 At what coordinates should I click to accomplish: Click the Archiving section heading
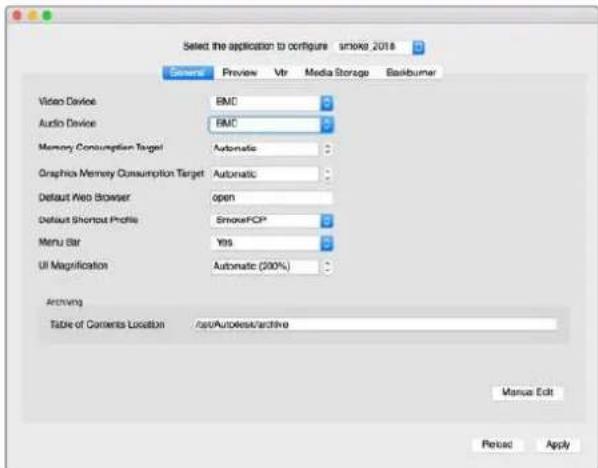point(64,302)
